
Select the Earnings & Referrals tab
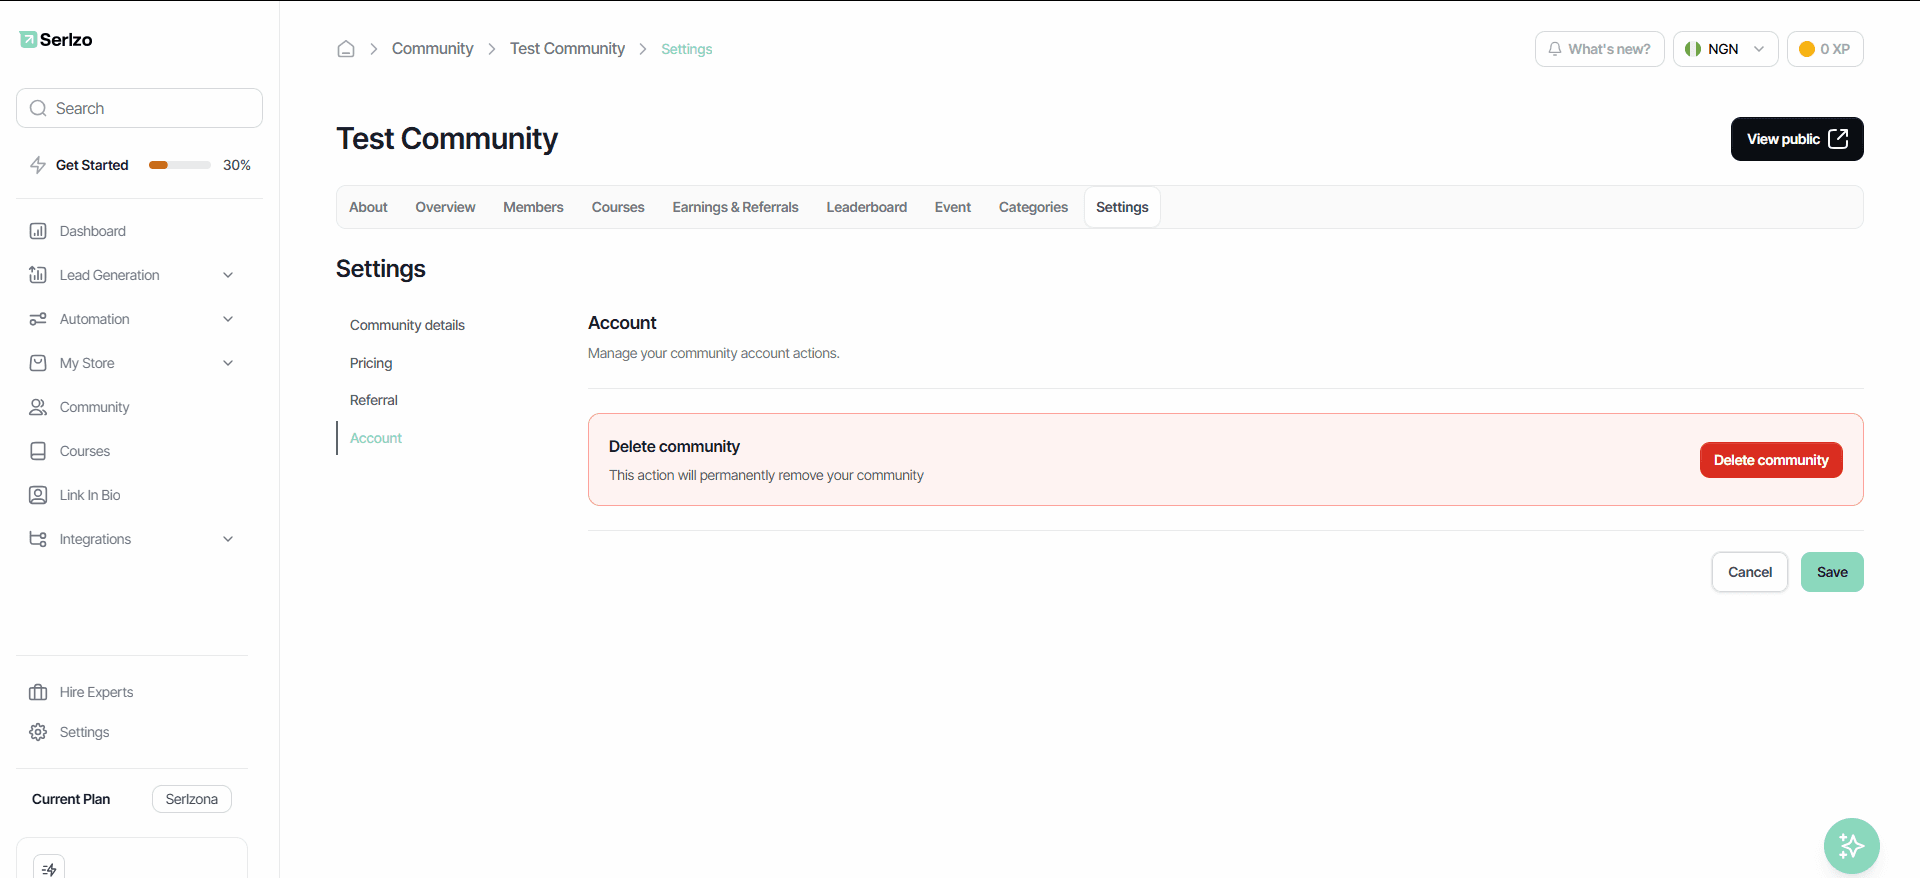click(735, 207)
